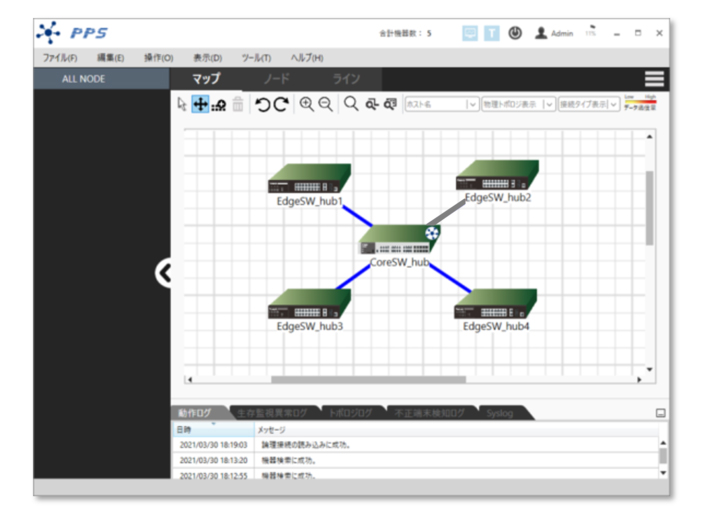The image size is (710, 524).
Task: Select the blue link to EdgeSW_hub4
Action: click(x=450, y=278)
